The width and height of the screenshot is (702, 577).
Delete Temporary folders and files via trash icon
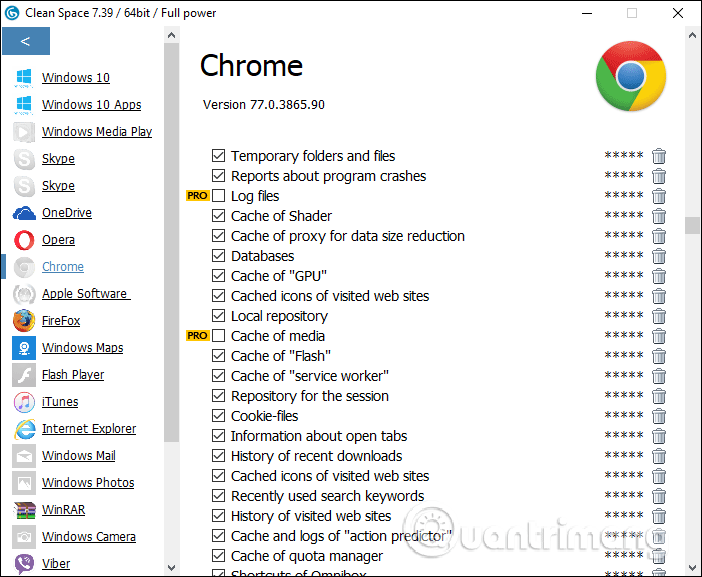[659, 156]
